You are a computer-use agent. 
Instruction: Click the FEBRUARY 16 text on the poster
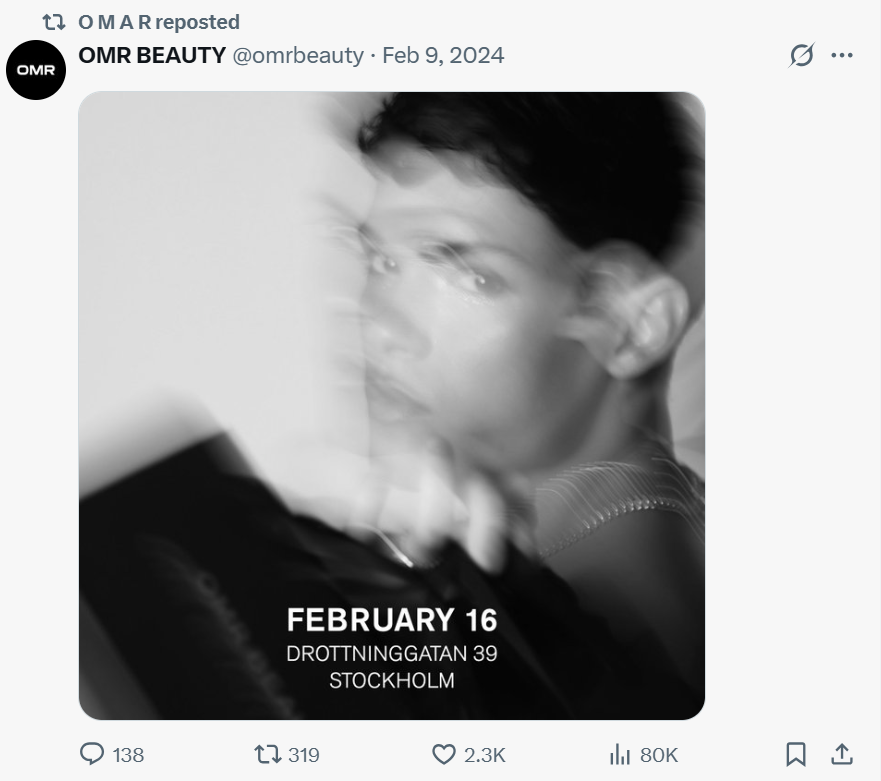392,620
